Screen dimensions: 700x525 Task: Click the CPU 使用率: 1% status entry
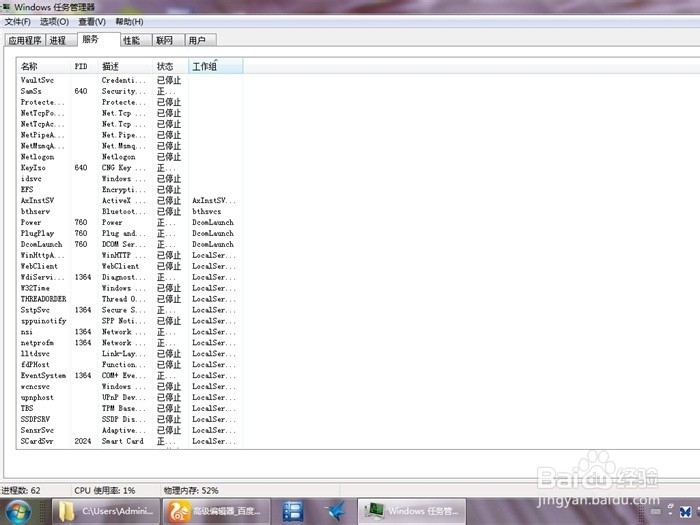pos(105,490)
